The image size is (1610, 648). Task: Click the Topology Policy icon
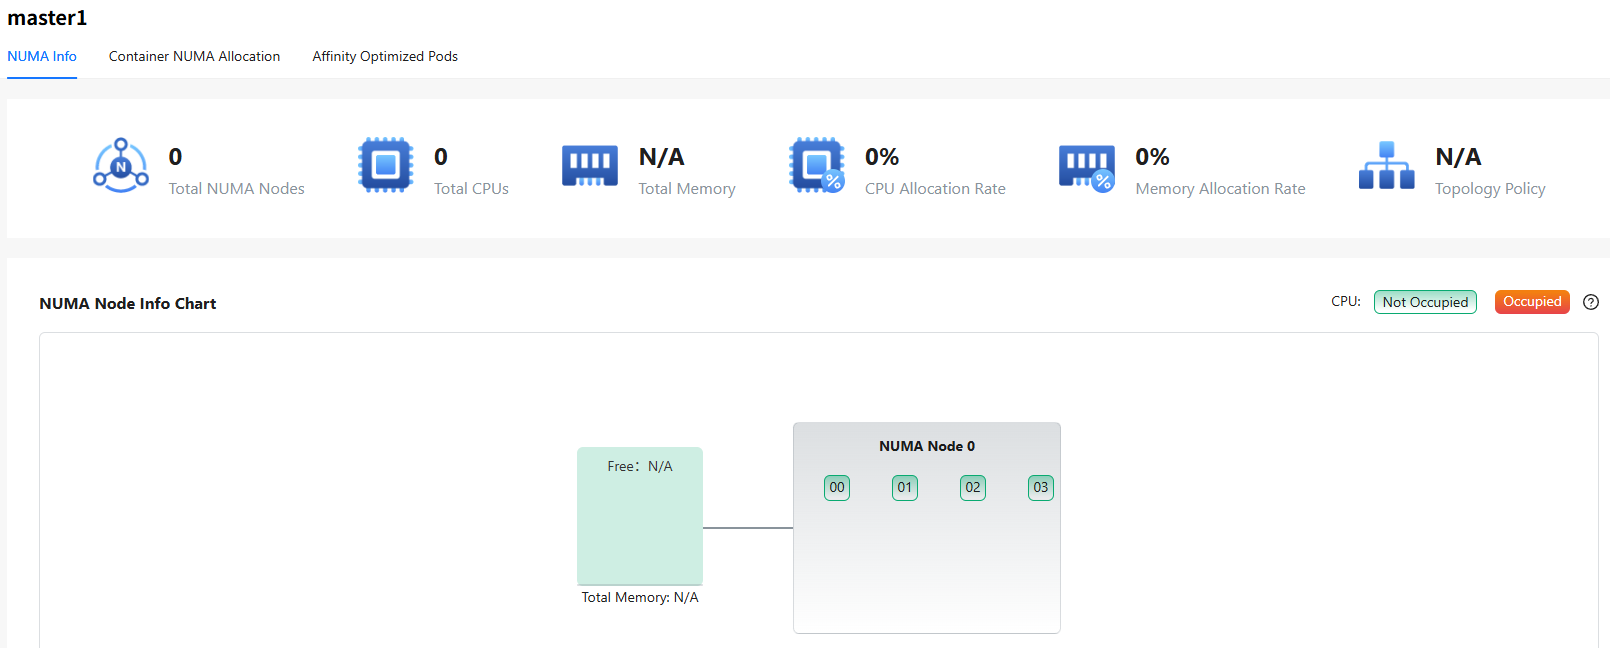click(1387, 166)
